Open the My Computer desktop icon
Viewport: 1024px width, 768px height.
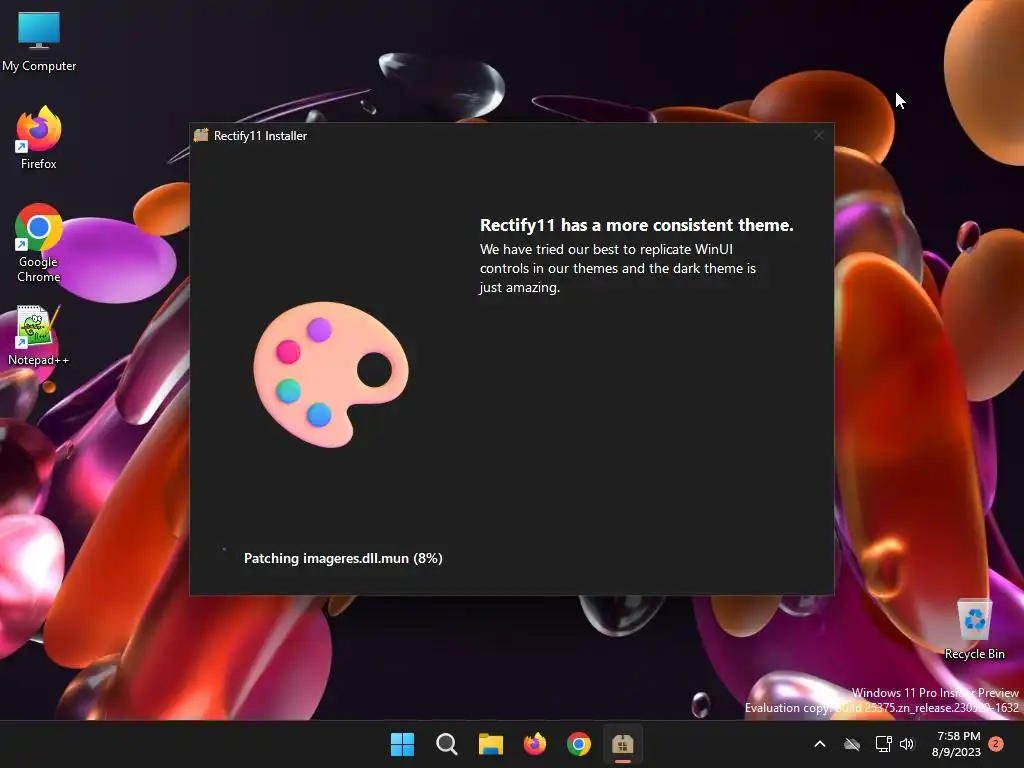39,40
